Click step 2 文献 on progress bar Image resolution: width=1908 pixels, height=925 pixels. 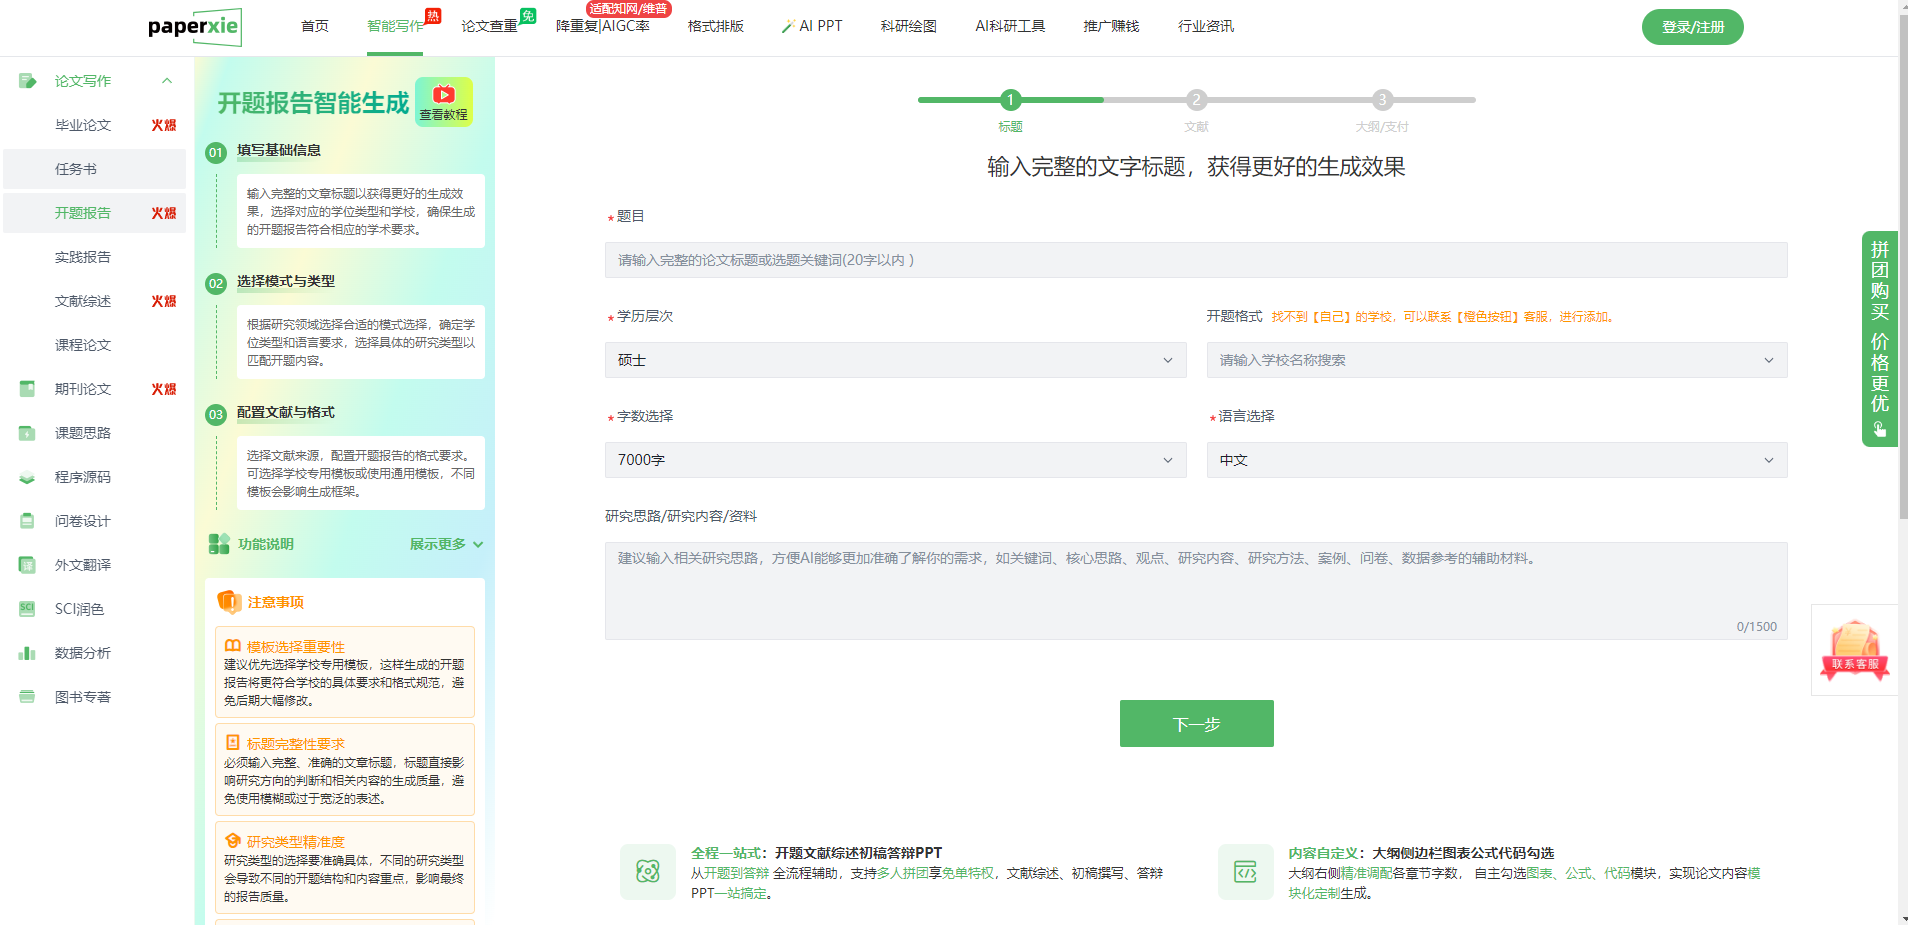[1196, 100]
